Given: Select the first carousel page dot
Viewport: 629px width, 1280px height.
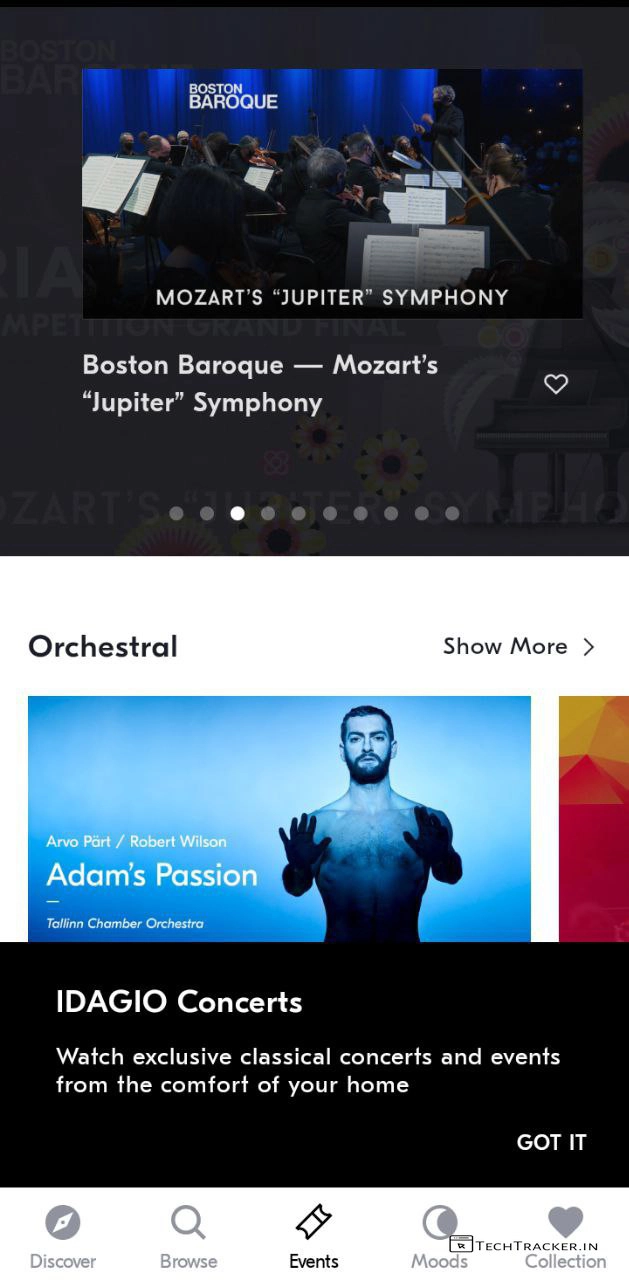Looking at the screenshot, I should tap(176, 514).
